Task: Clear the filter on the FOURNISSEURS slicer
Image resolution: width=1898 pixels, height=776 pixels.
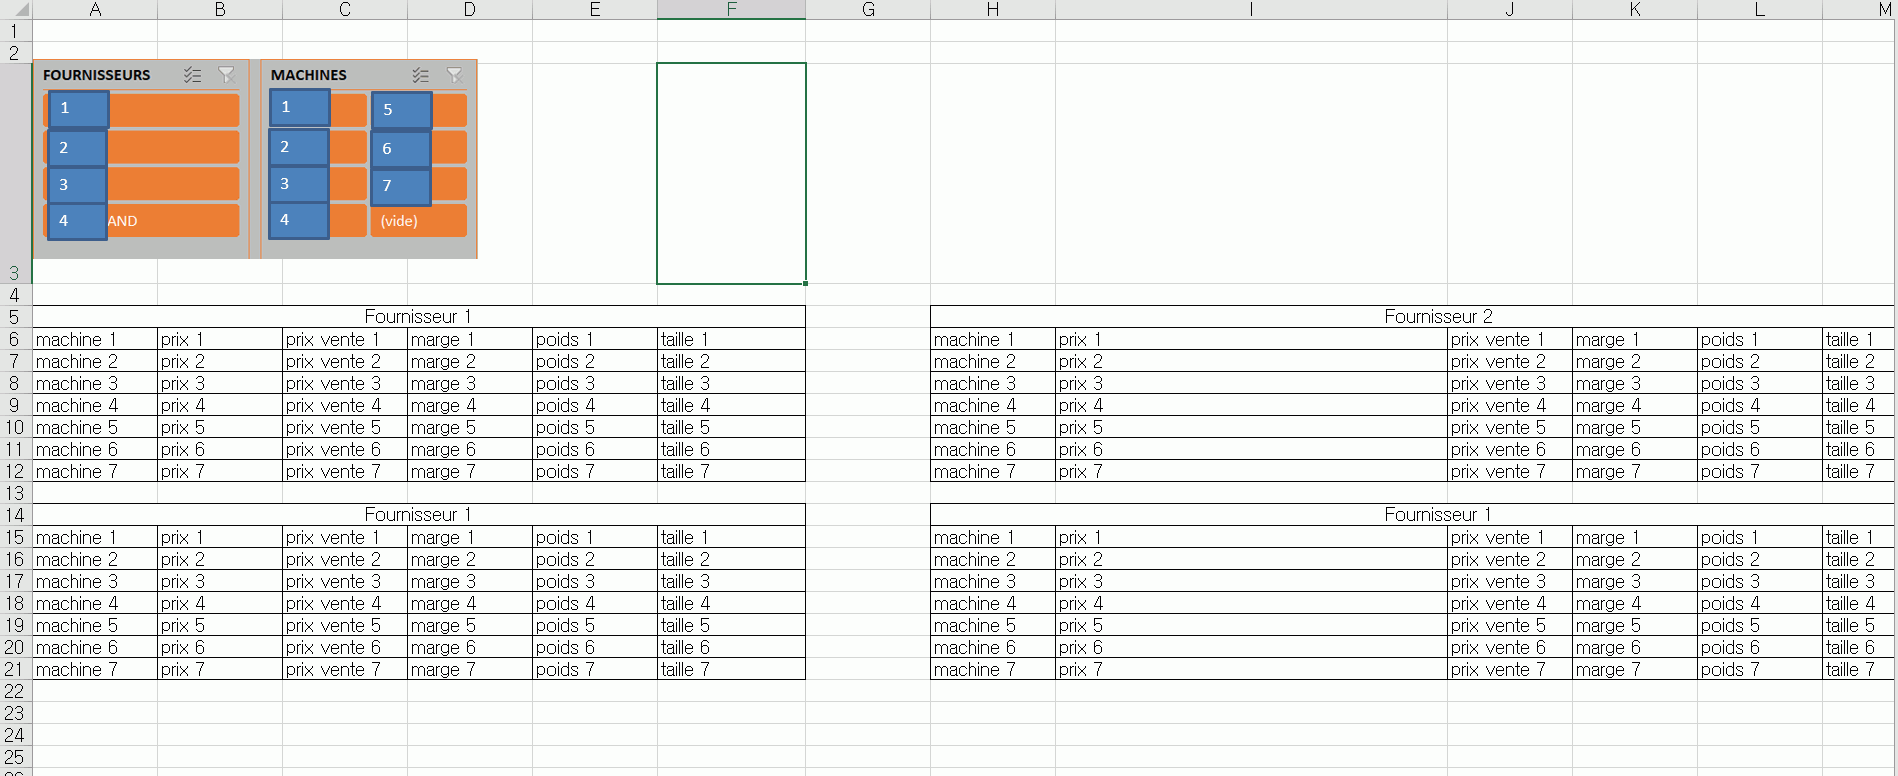Action: coord(227,75)
